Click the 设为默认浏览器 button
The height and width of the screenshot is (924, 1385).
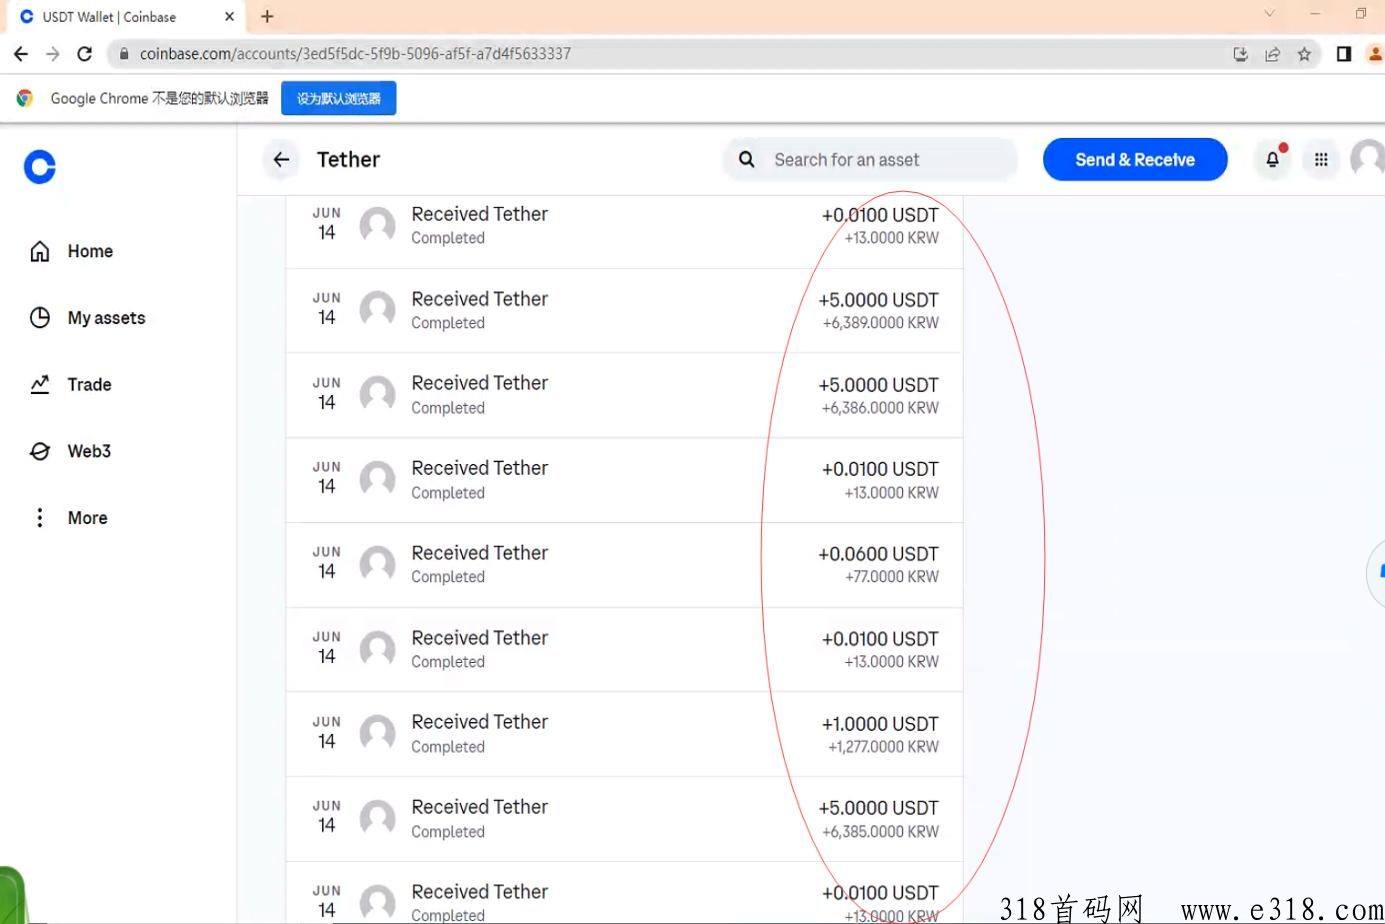click(x=339, y=98)
